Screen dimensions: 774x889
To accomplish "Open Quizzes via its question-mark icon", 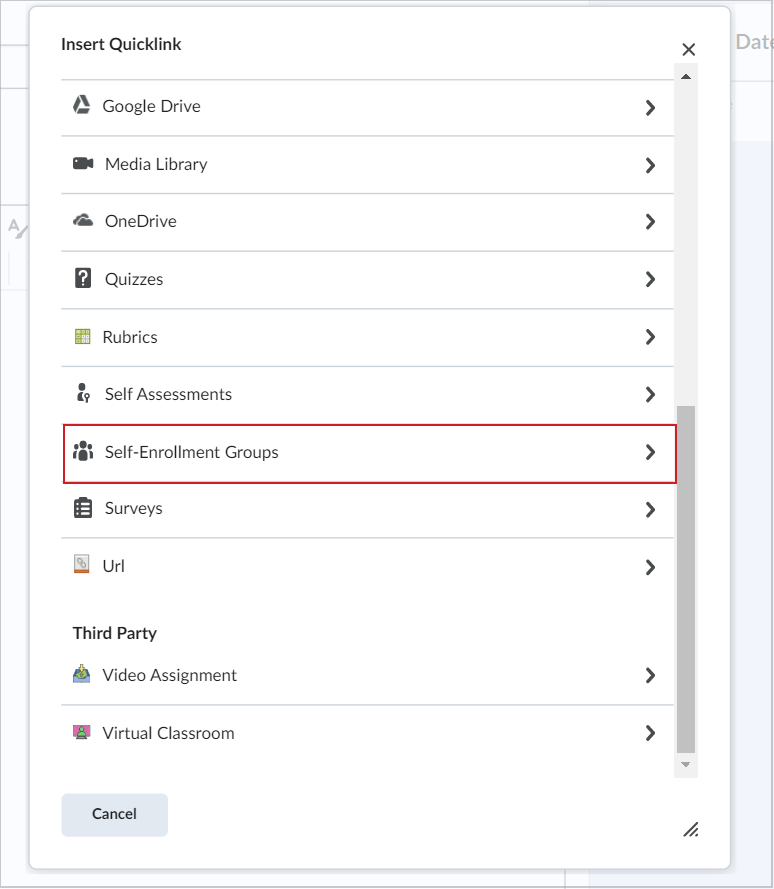I will point(82,279).
